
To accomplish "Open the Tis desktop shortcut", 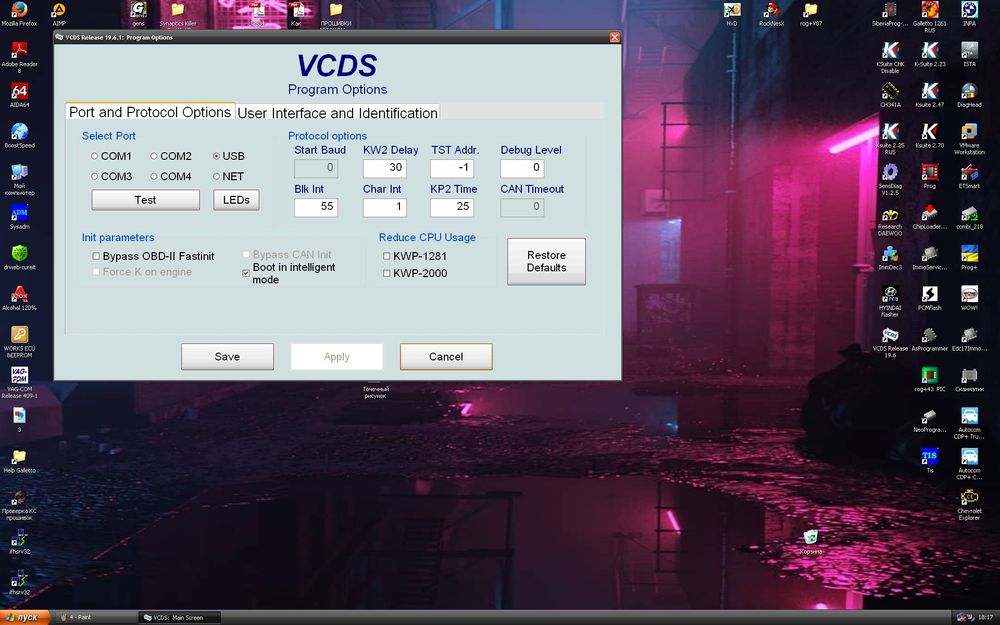I will pos(929,461).
